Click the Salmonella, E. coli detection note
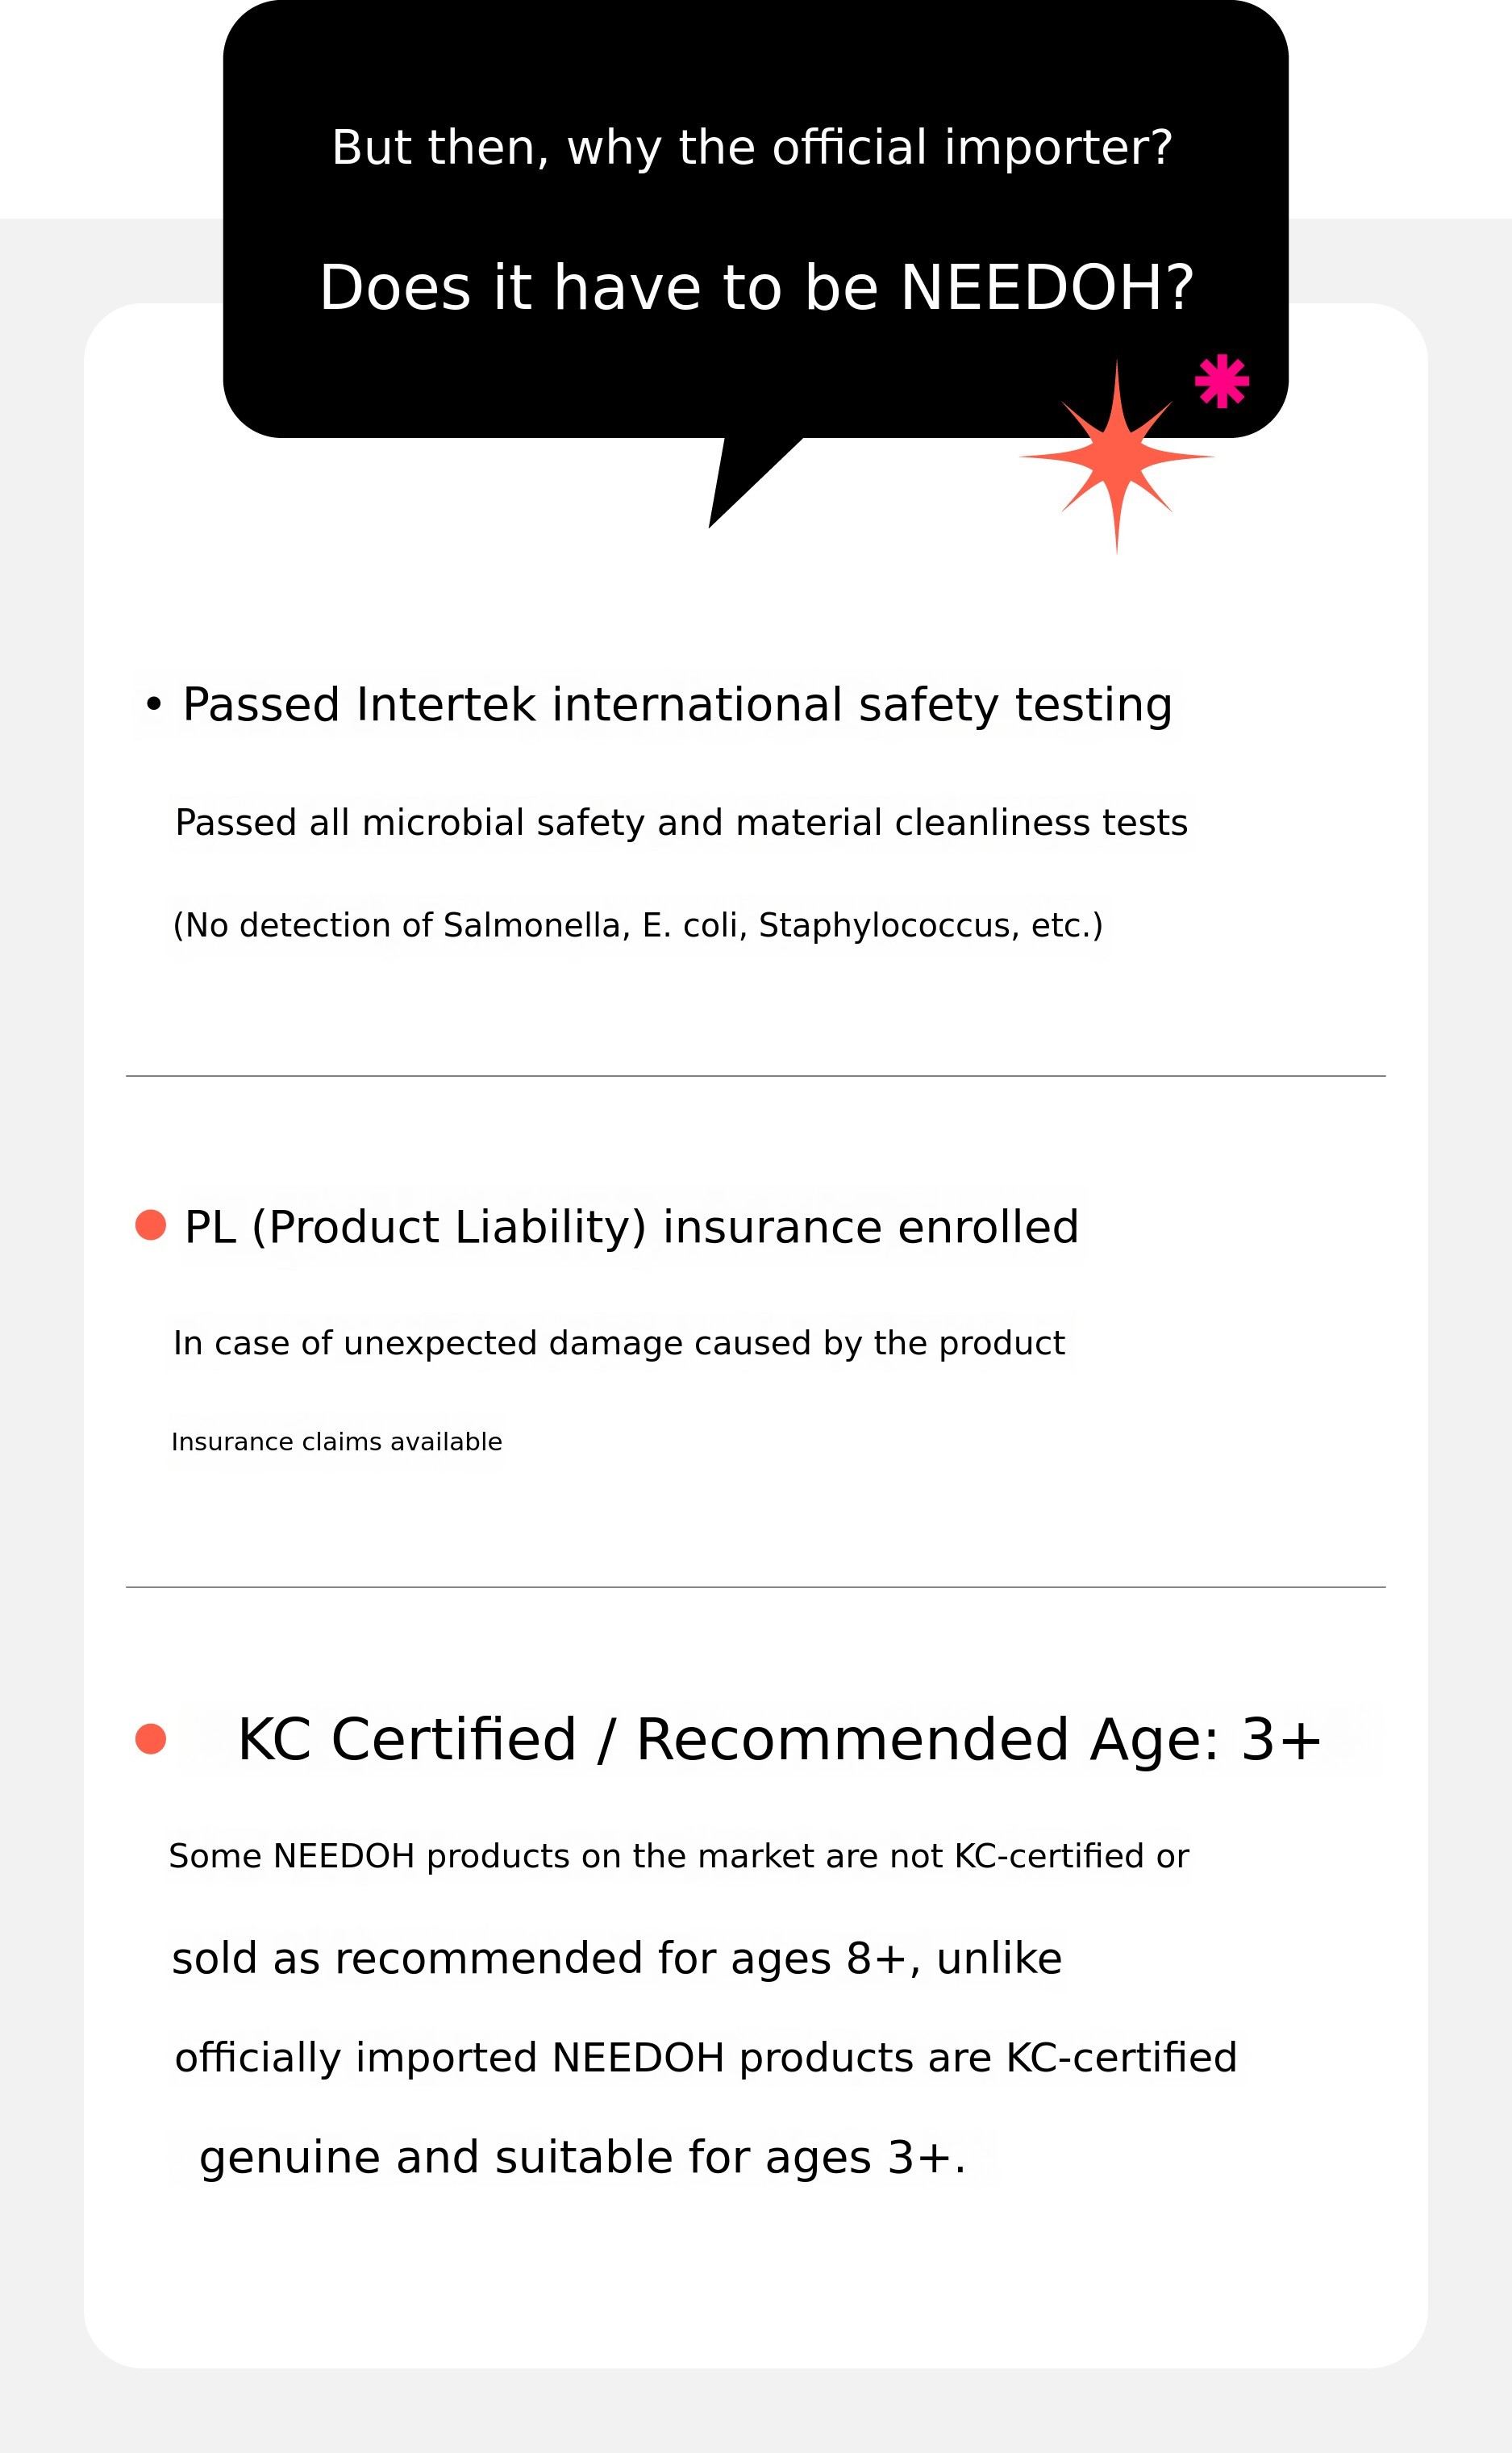Screen dimensions: 1512x2453 tap(638, 925)
